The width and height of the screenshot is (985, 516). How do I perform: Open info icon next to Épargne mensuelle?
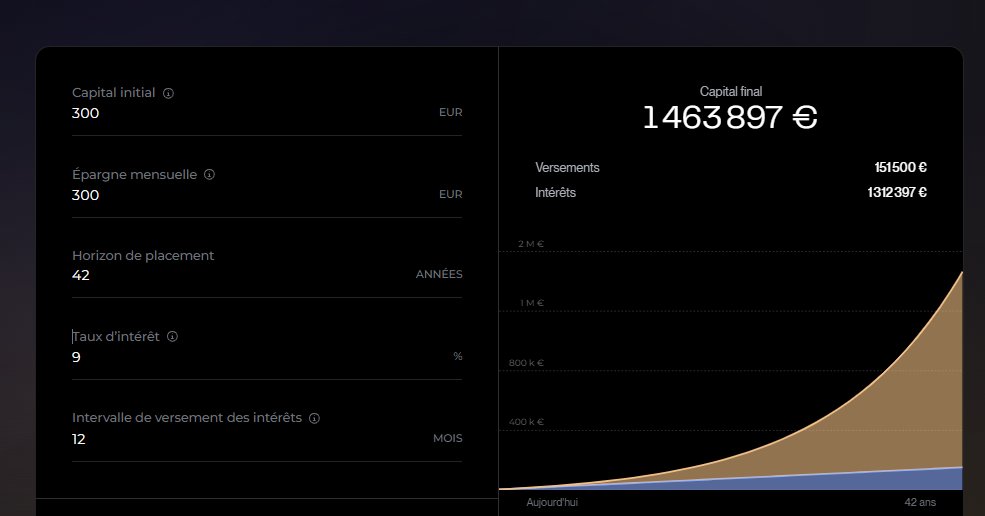pos(209,175)
